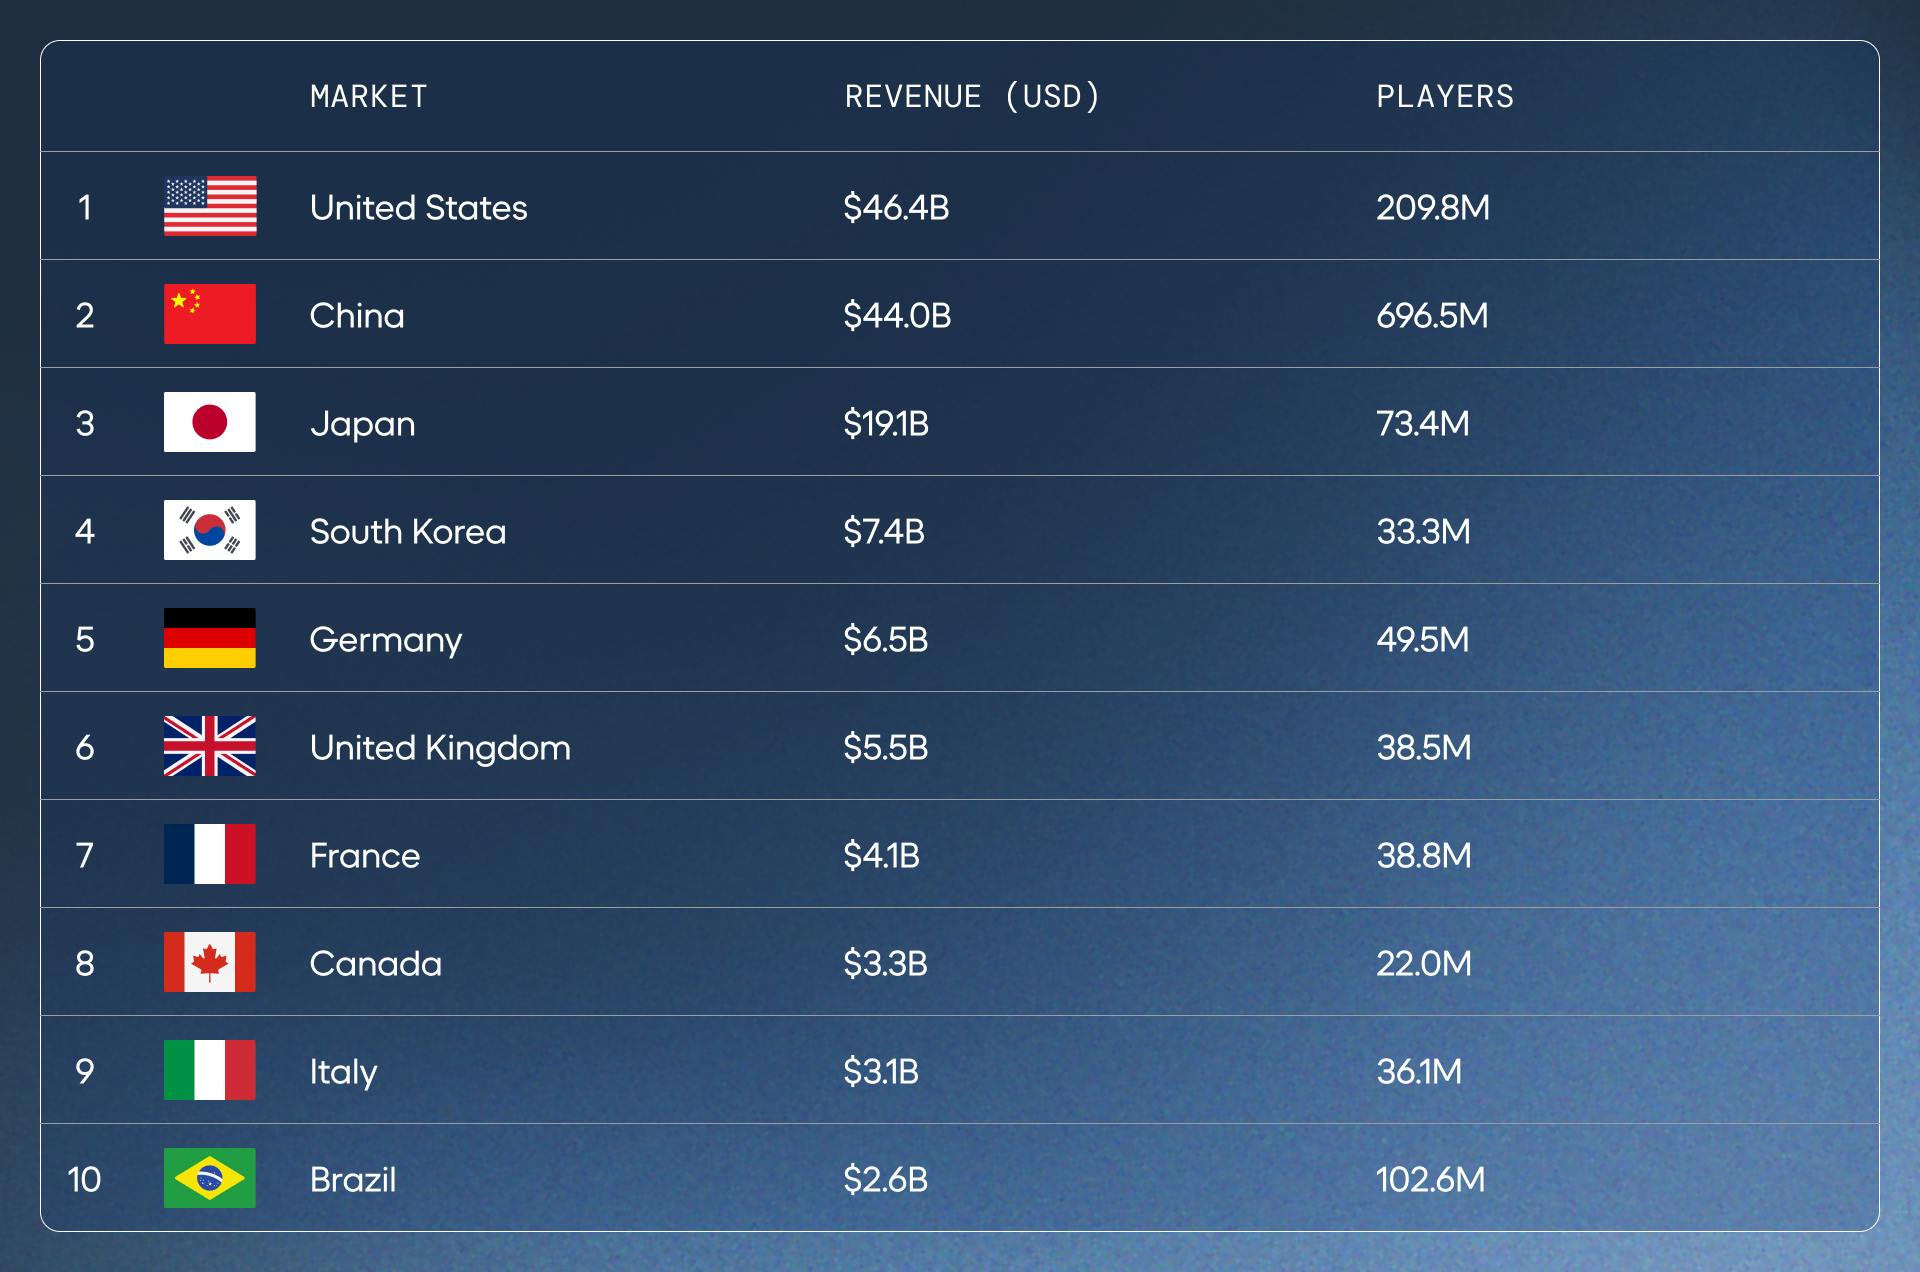Click the MARKET column header
The height and width of the screenshot is (1272, 1920).
tap(368, 97)
